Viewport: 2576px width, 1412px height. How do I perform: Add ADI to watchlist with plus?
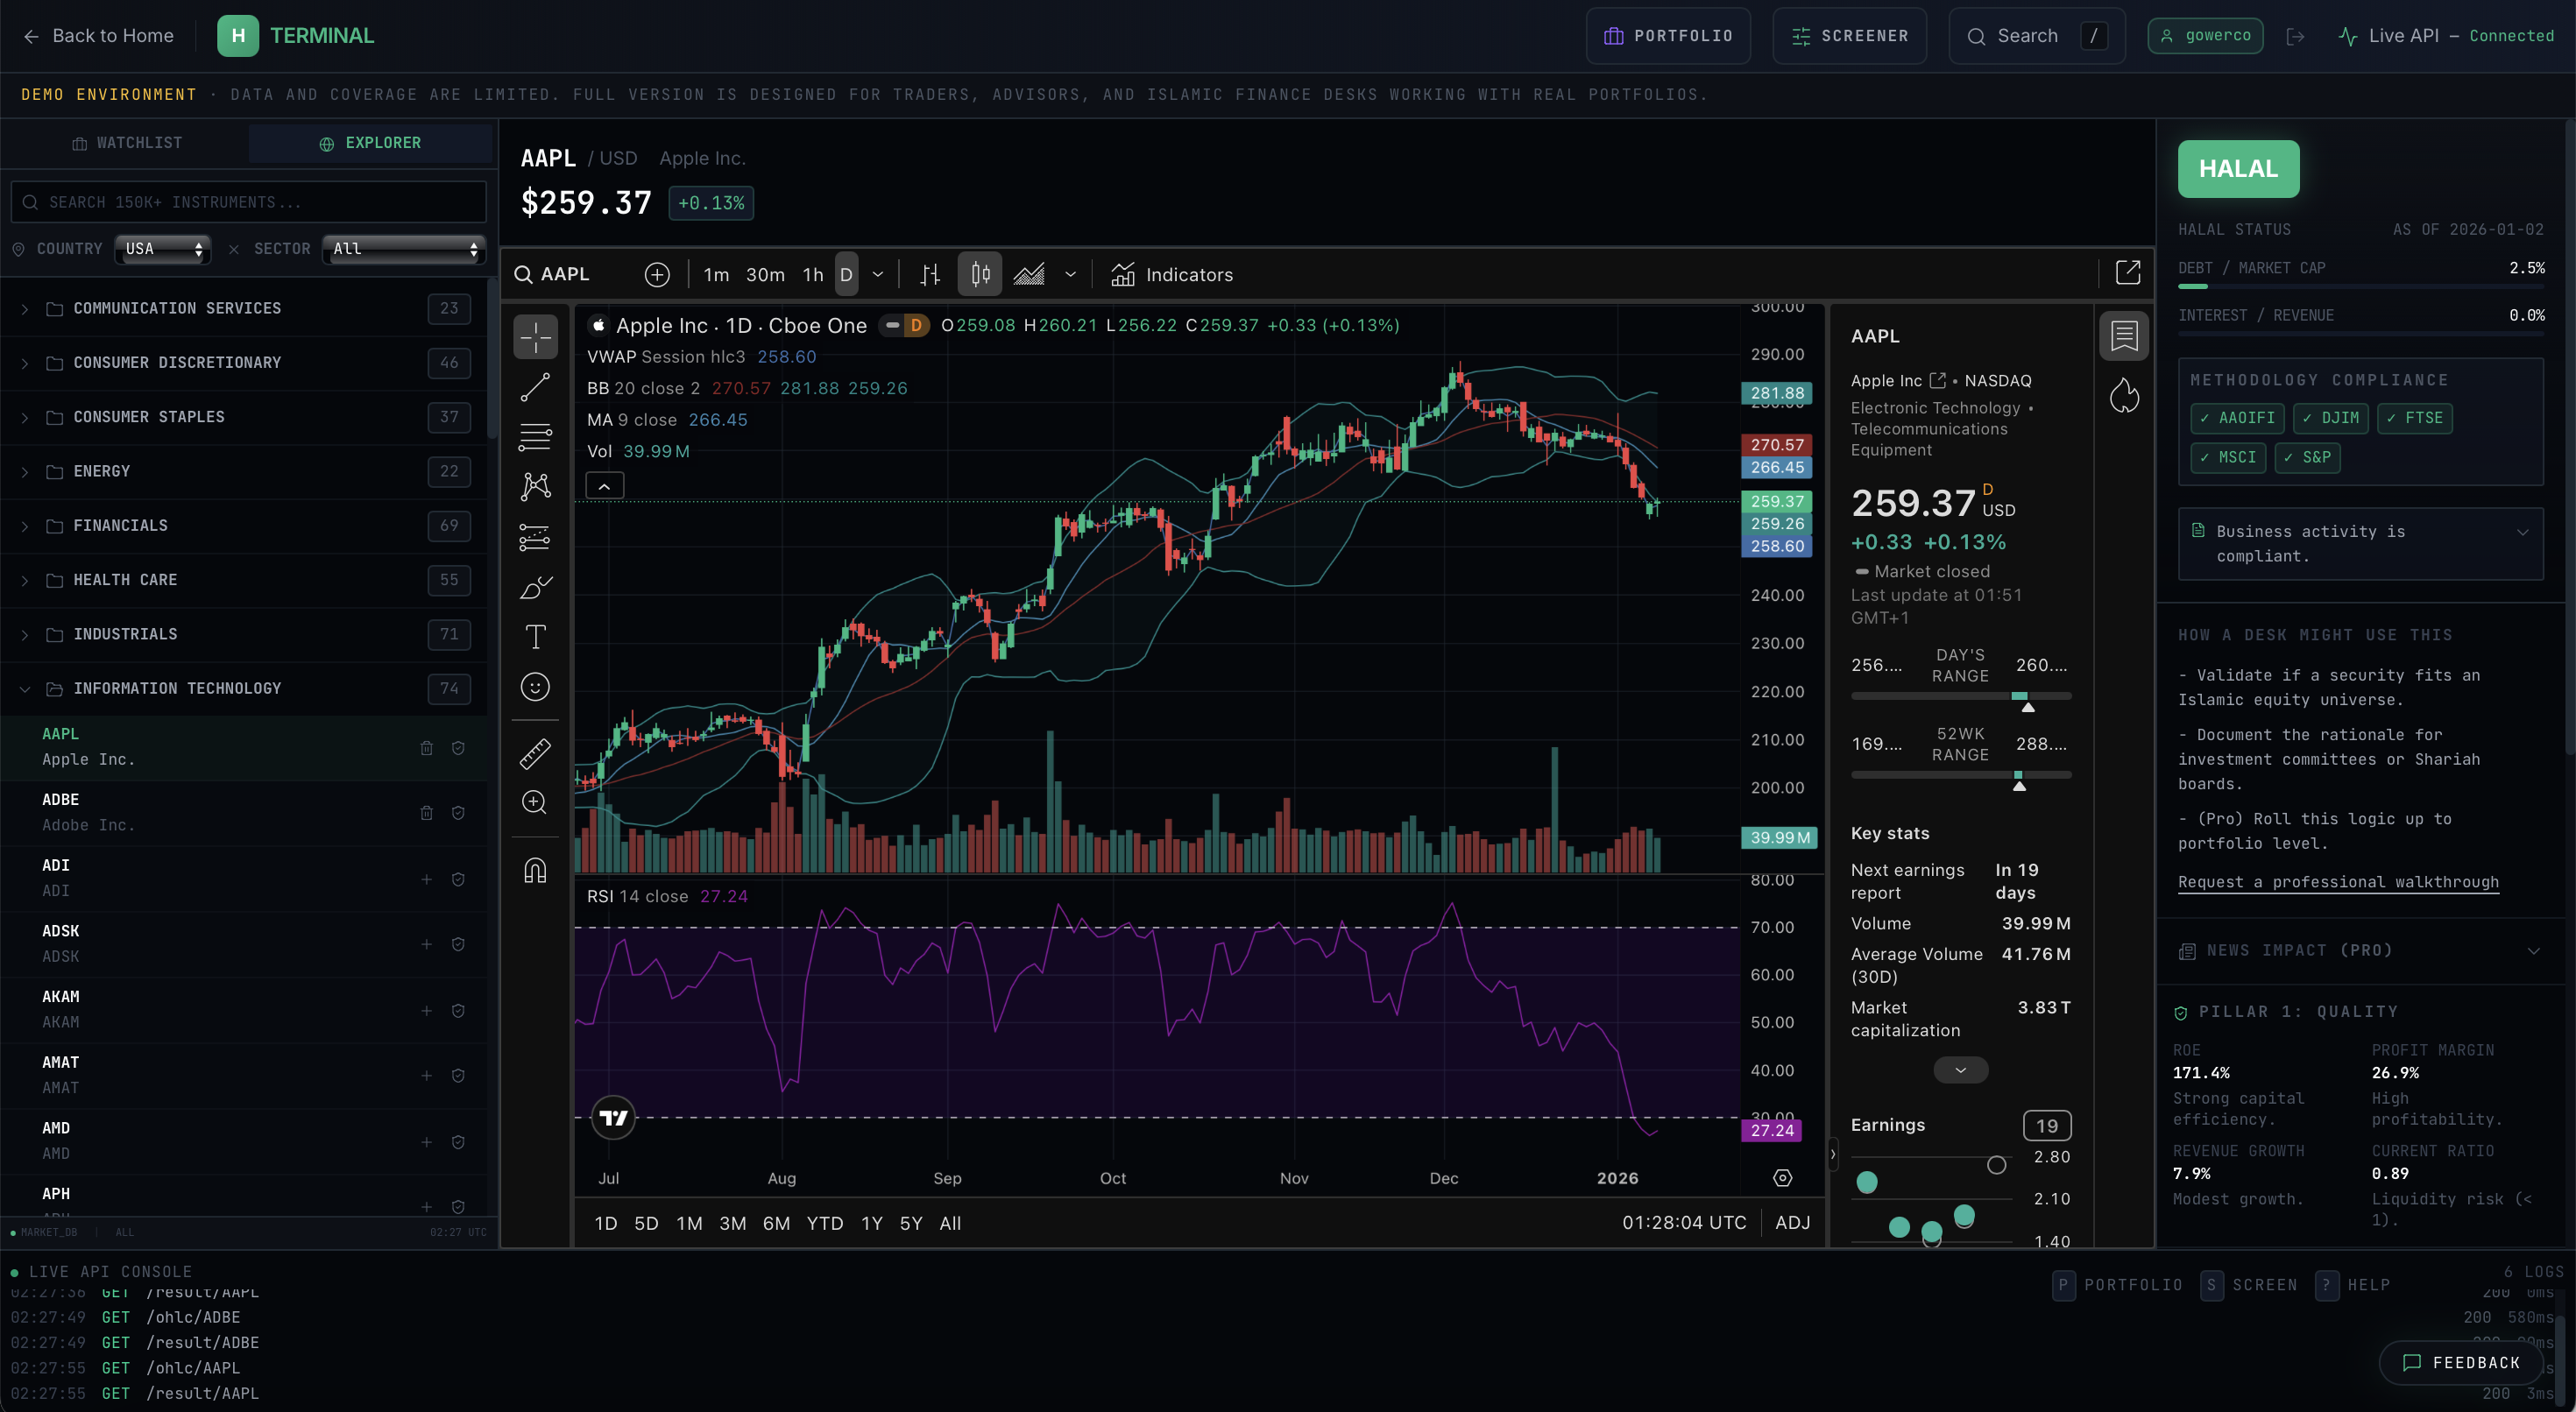pyautogui.click(x=427, y=879)
